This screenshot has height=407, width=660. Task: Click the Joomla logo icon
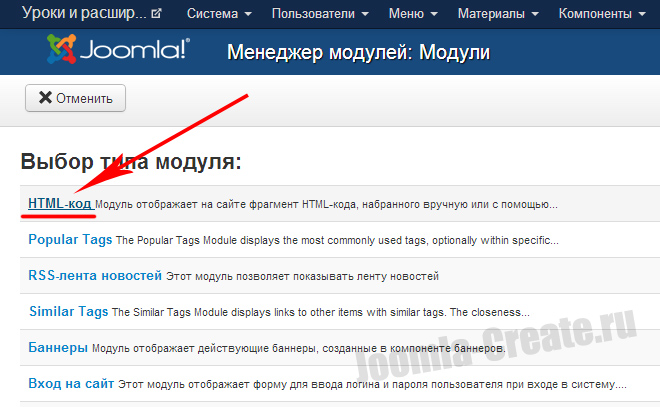(66, 52)
